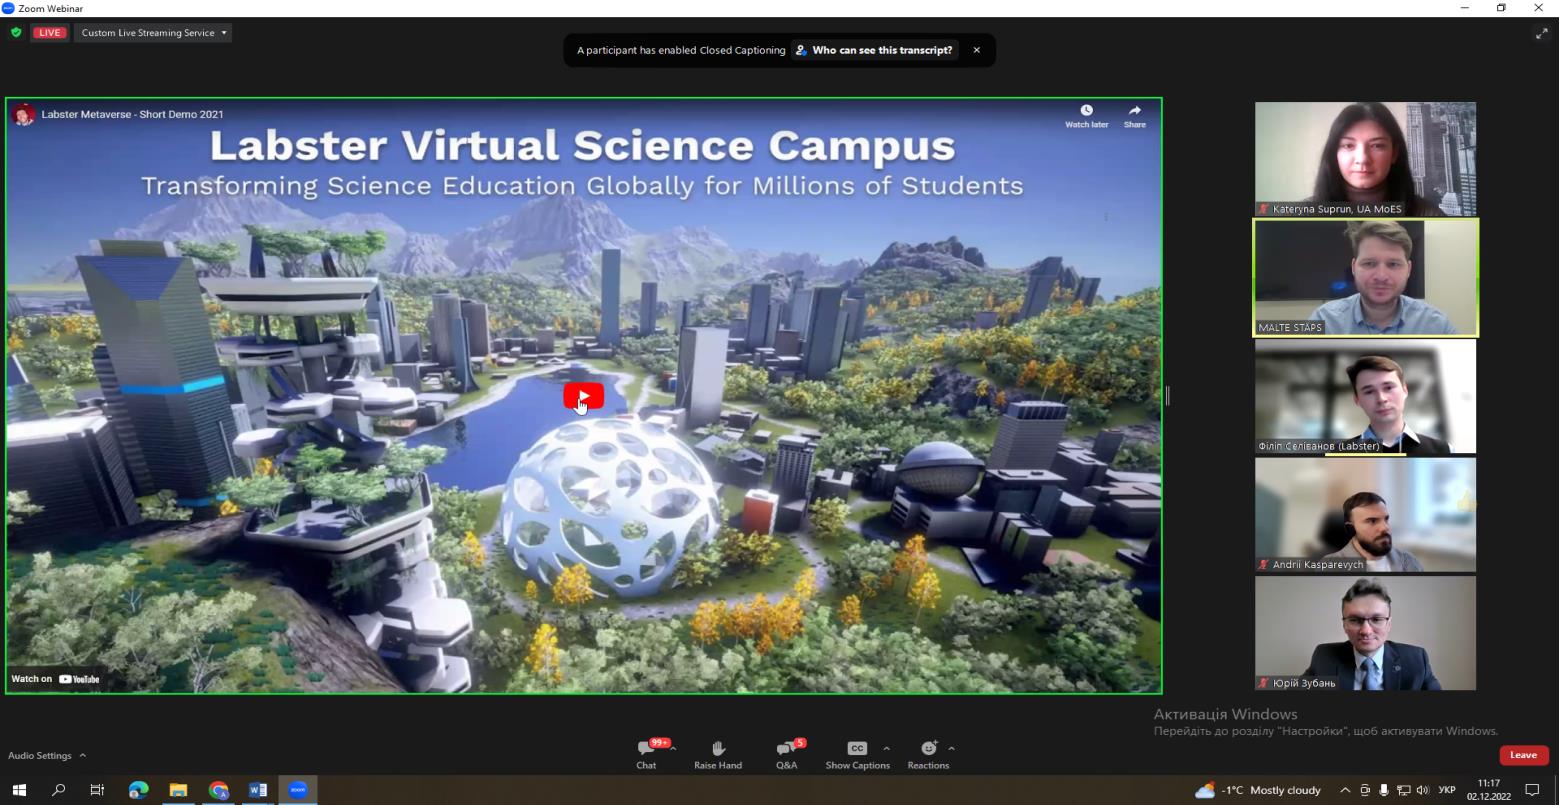The height and width of the screenshot is (805, 1559).
Task: Select Kateryna Suprun's video thumbnail
Action: coord(1365,159)
